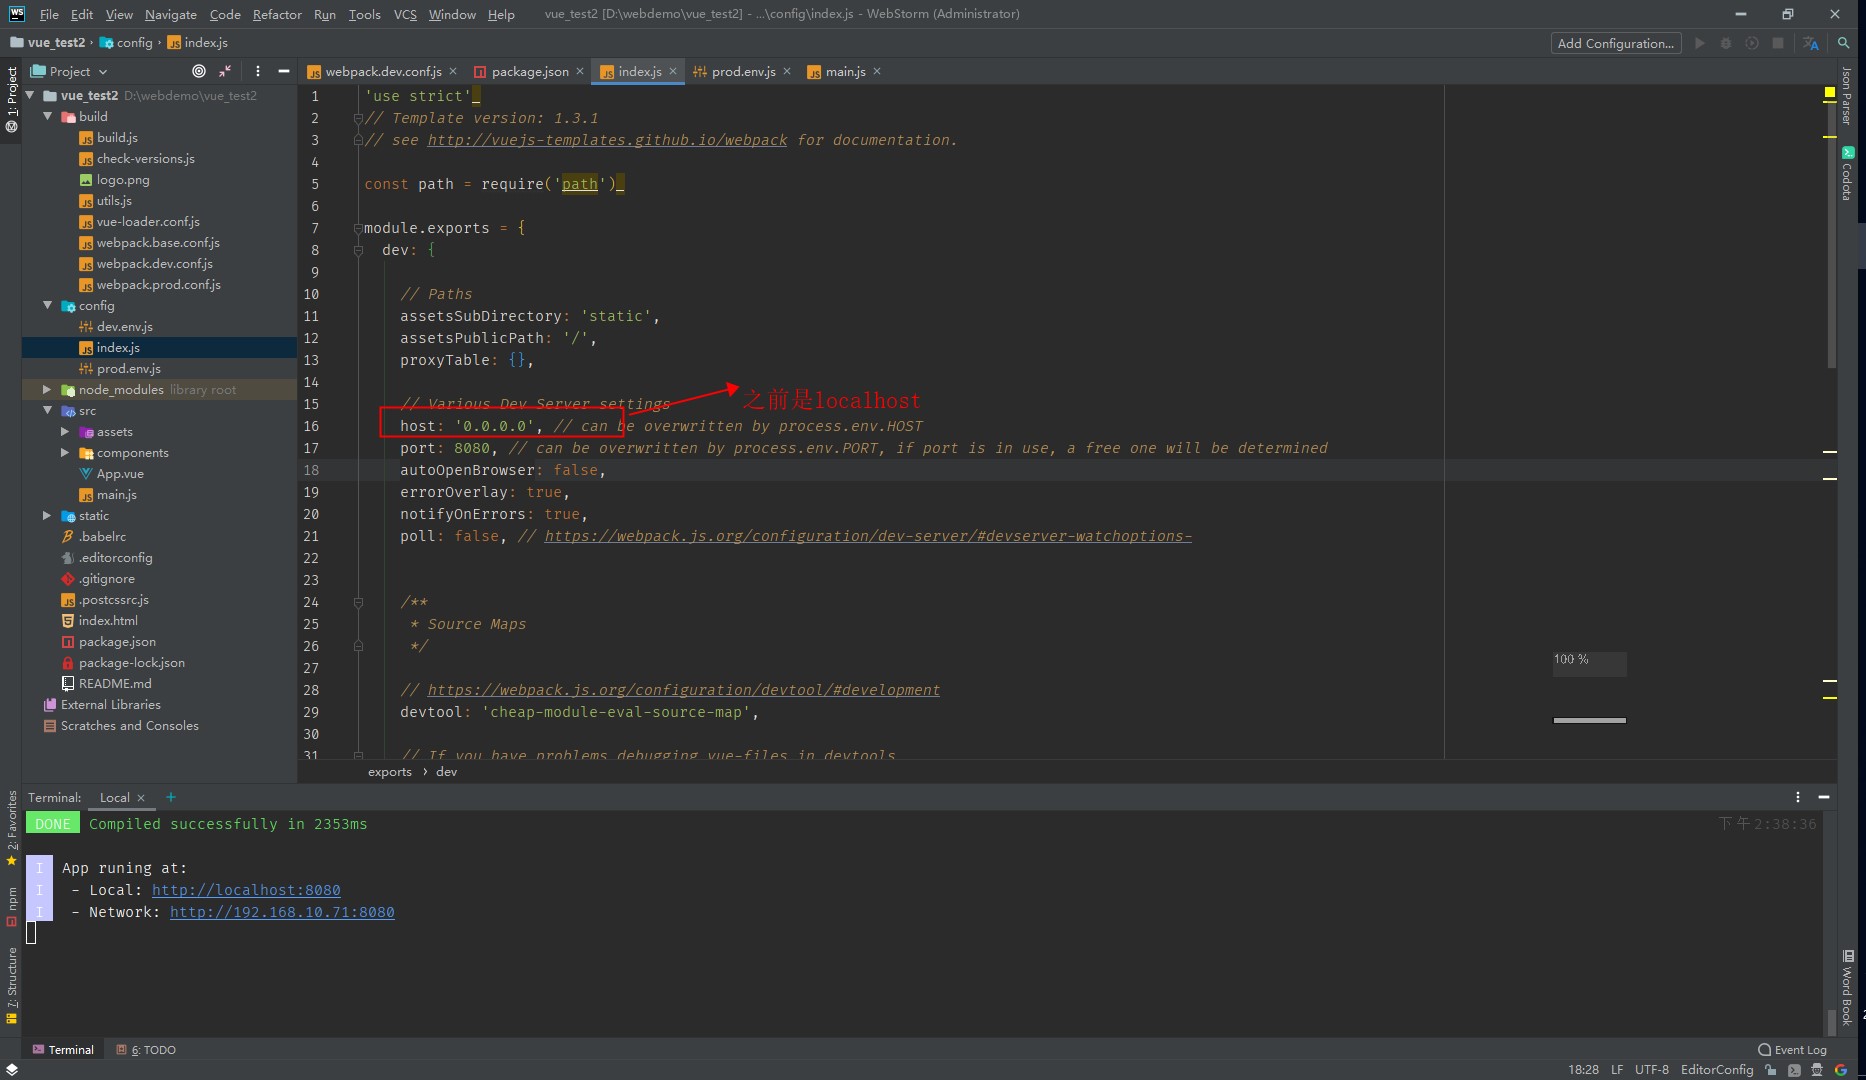Open the Navigate menu

[x=170, y=14]
